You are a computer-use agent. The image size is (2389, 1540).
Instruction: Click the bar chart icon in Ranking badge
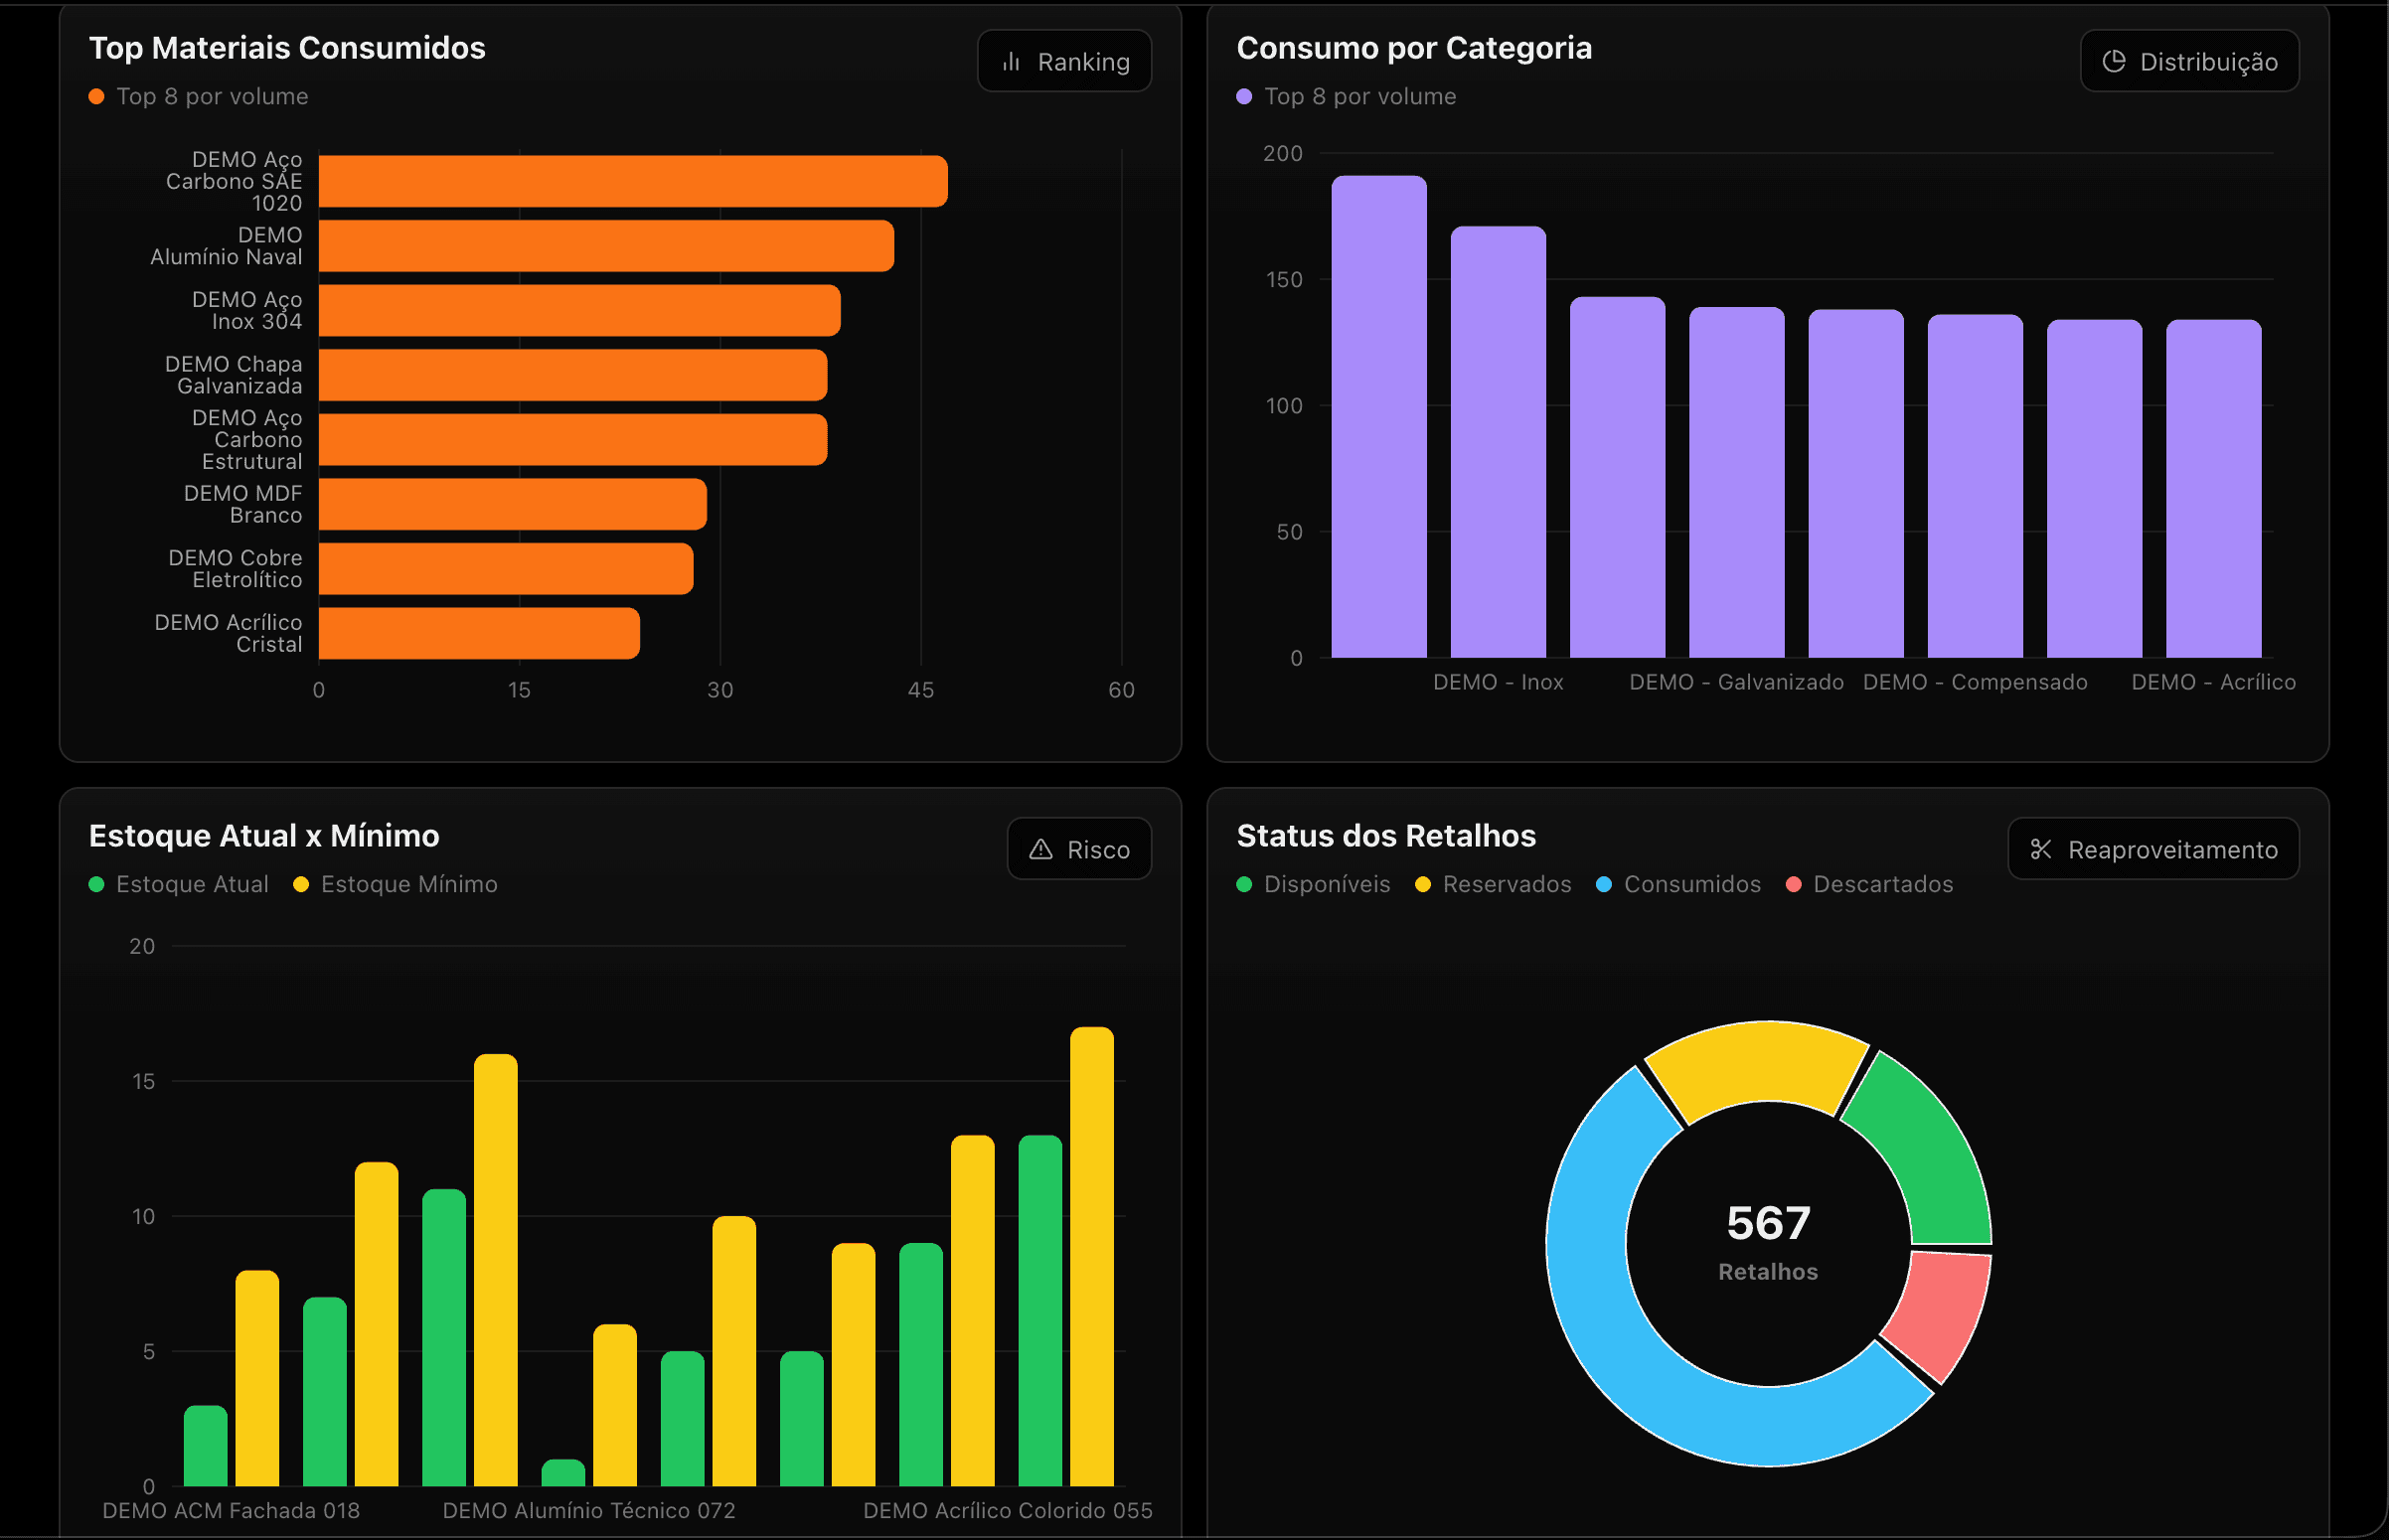click(1011, 62)
